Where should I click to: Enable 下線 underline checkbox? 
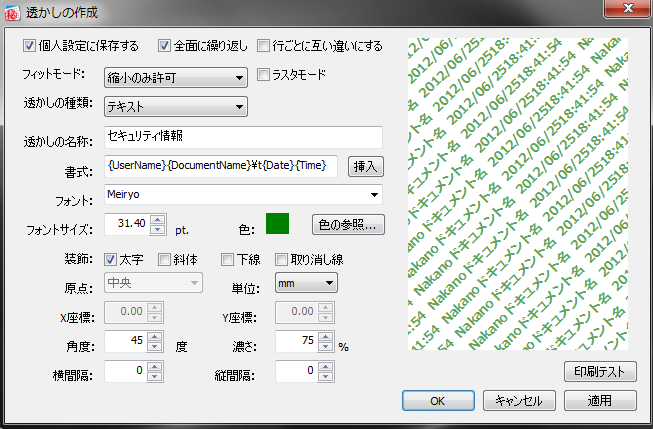[x=227, y=259]
